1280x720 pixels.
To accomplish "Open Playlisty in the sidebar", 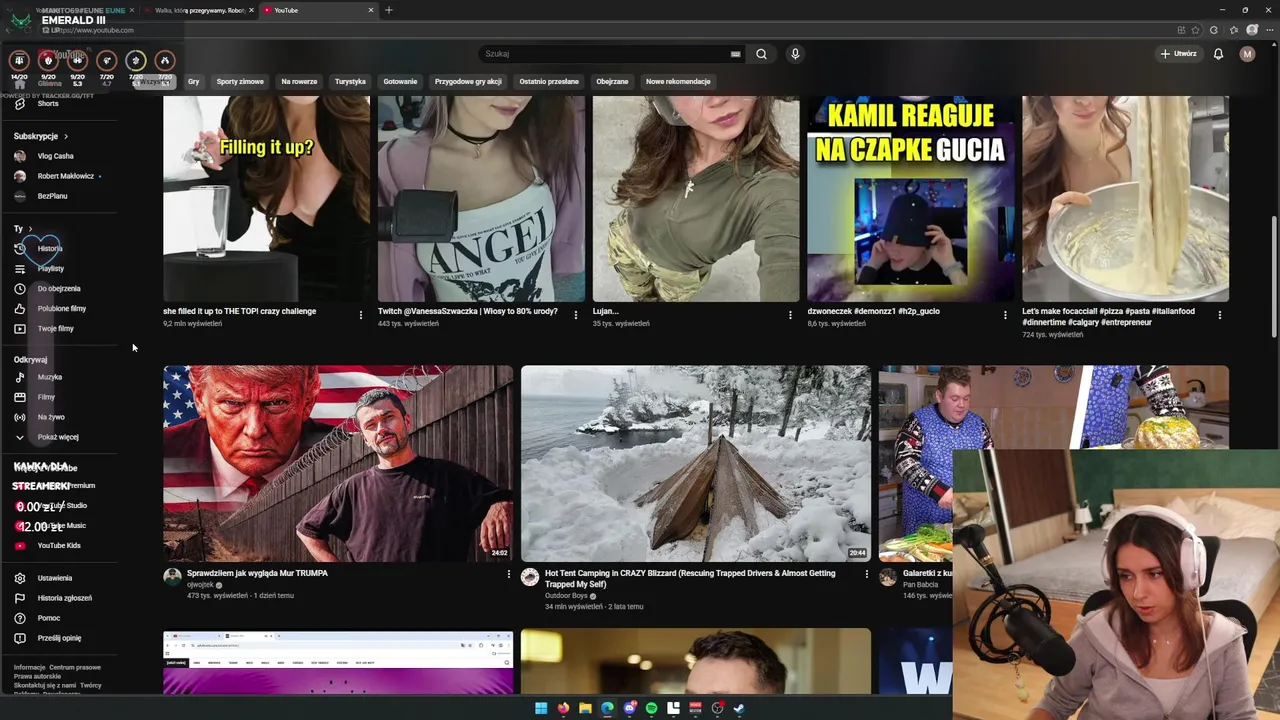I will click(60, 268).
